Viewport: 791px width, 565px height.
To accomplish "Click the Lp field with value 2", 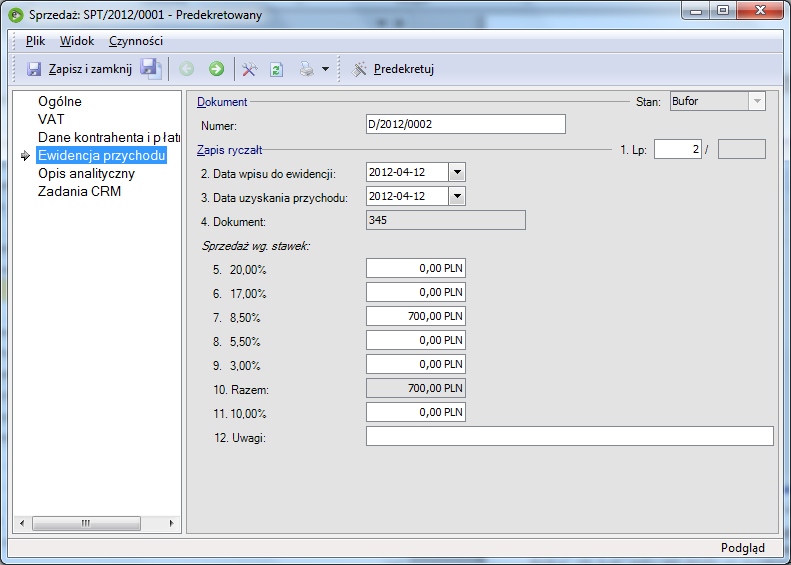I will (x=677, y=149).
